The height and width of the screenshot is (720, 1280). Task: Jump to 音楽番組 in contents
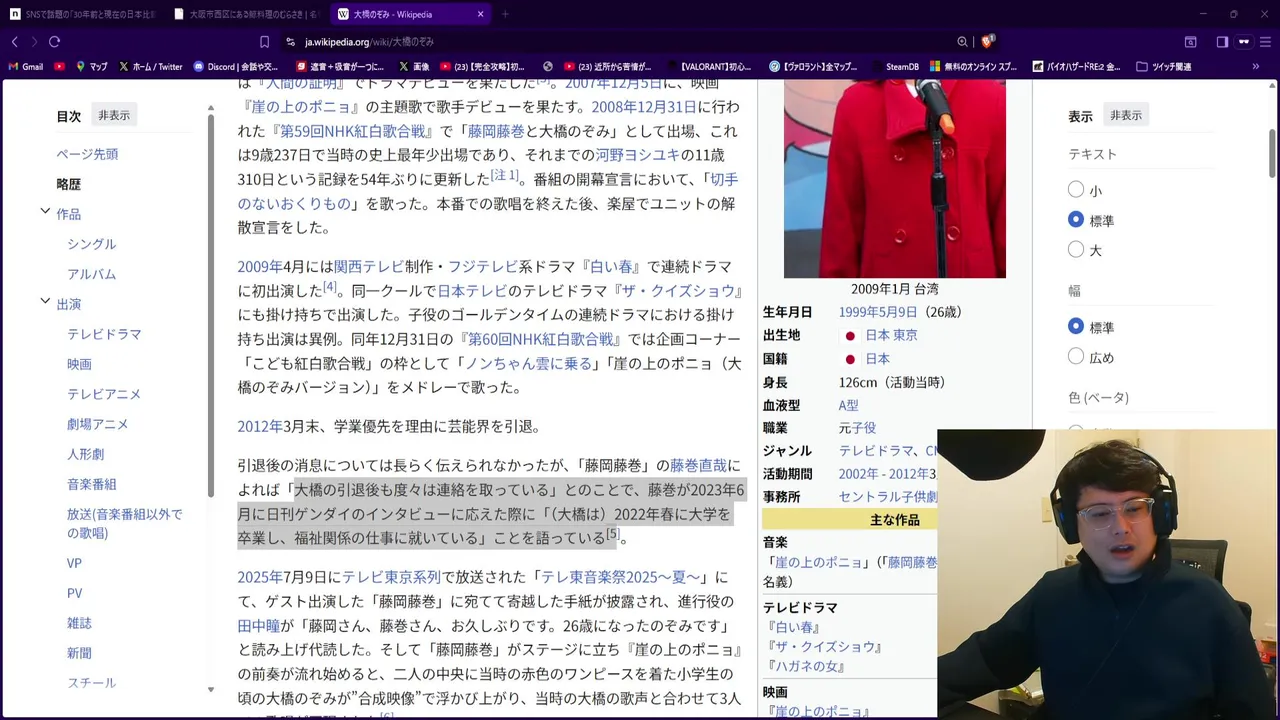pyautogui.click(x=92, y=484)
